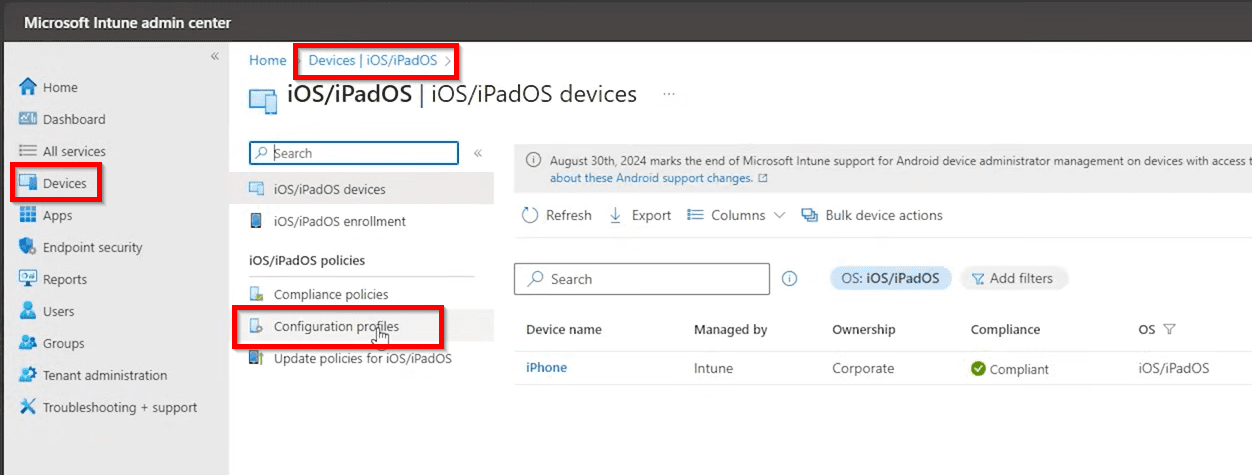
Task: Click the Tenant administration icon
Action: pos(28,375)
